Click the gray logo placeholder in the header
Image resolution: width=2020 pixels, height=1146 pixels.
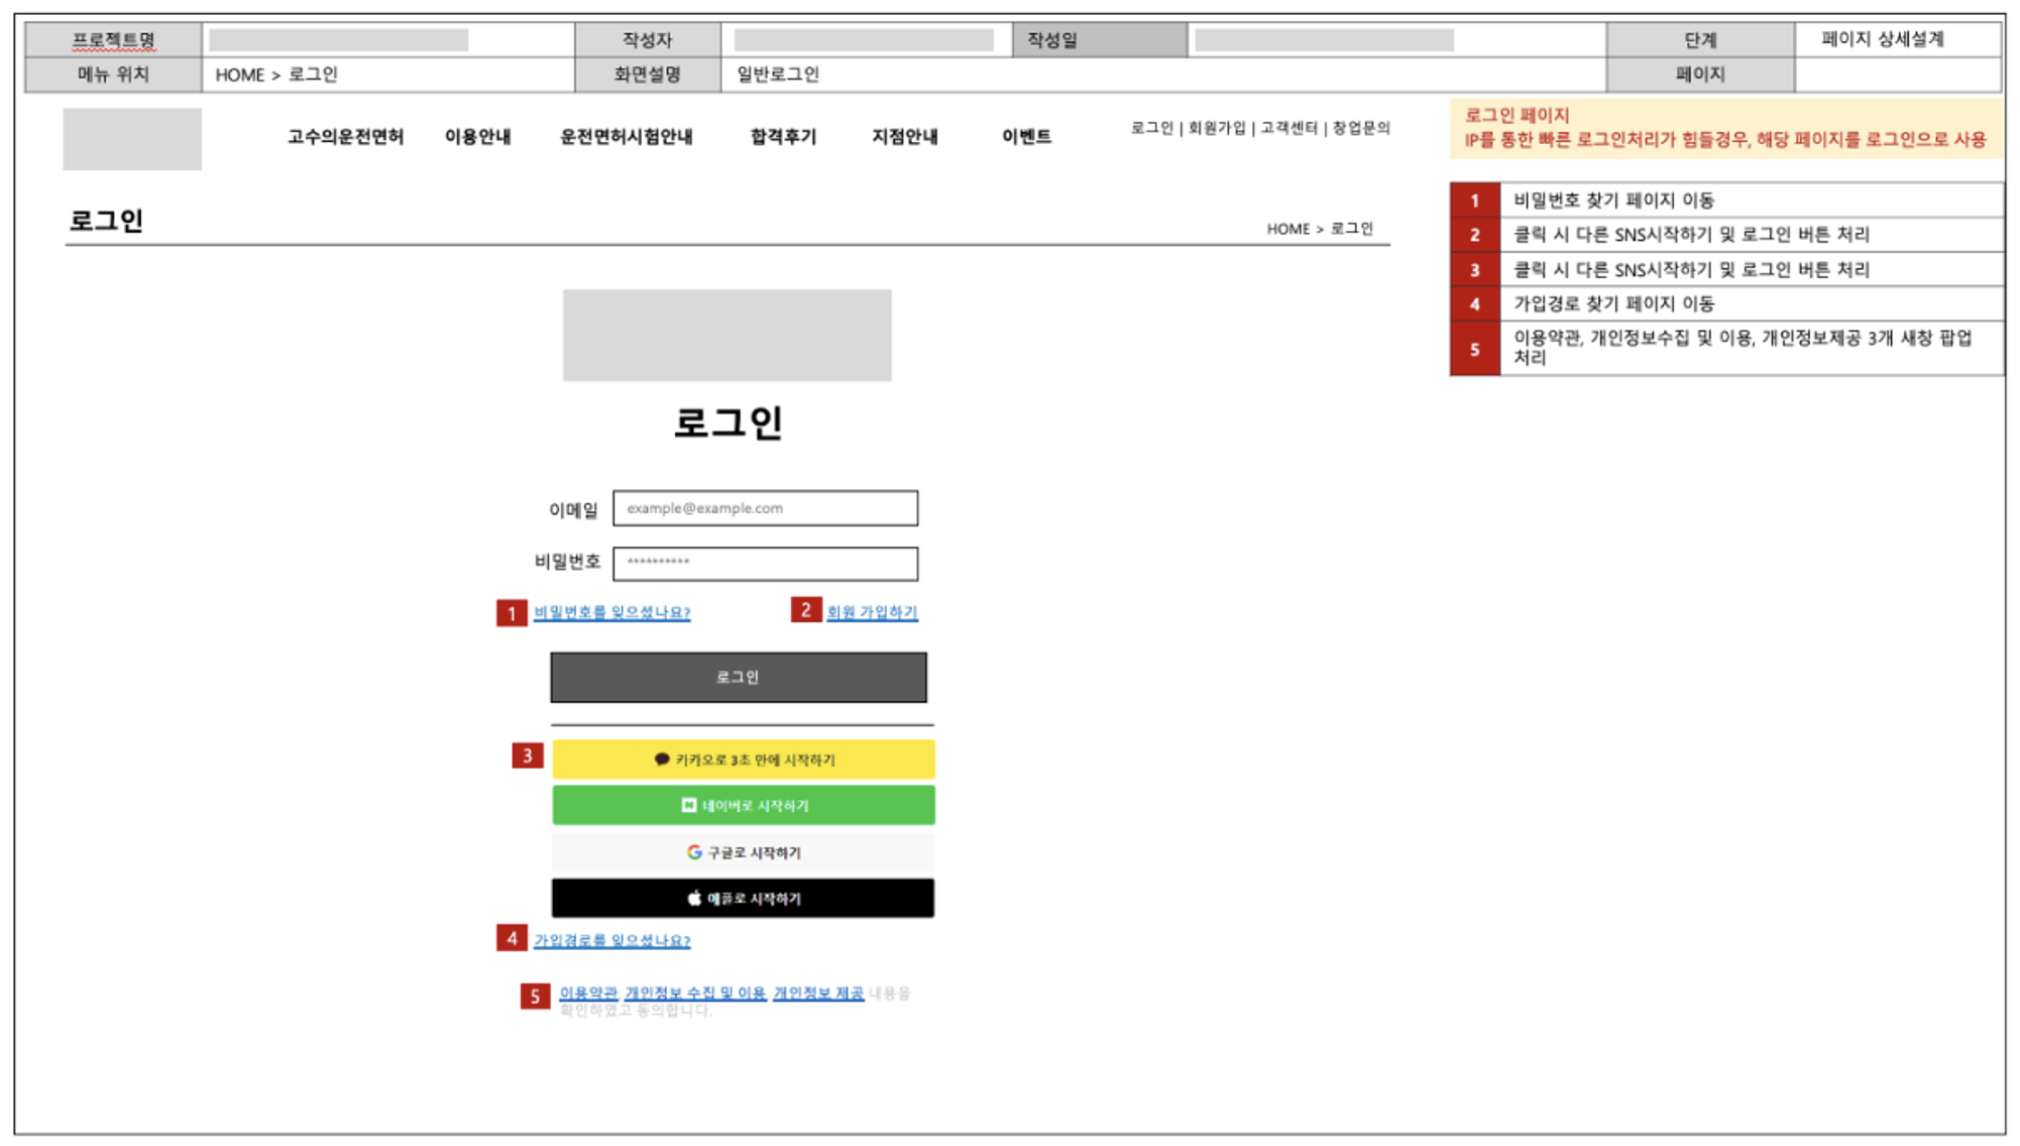coord(132,139)
